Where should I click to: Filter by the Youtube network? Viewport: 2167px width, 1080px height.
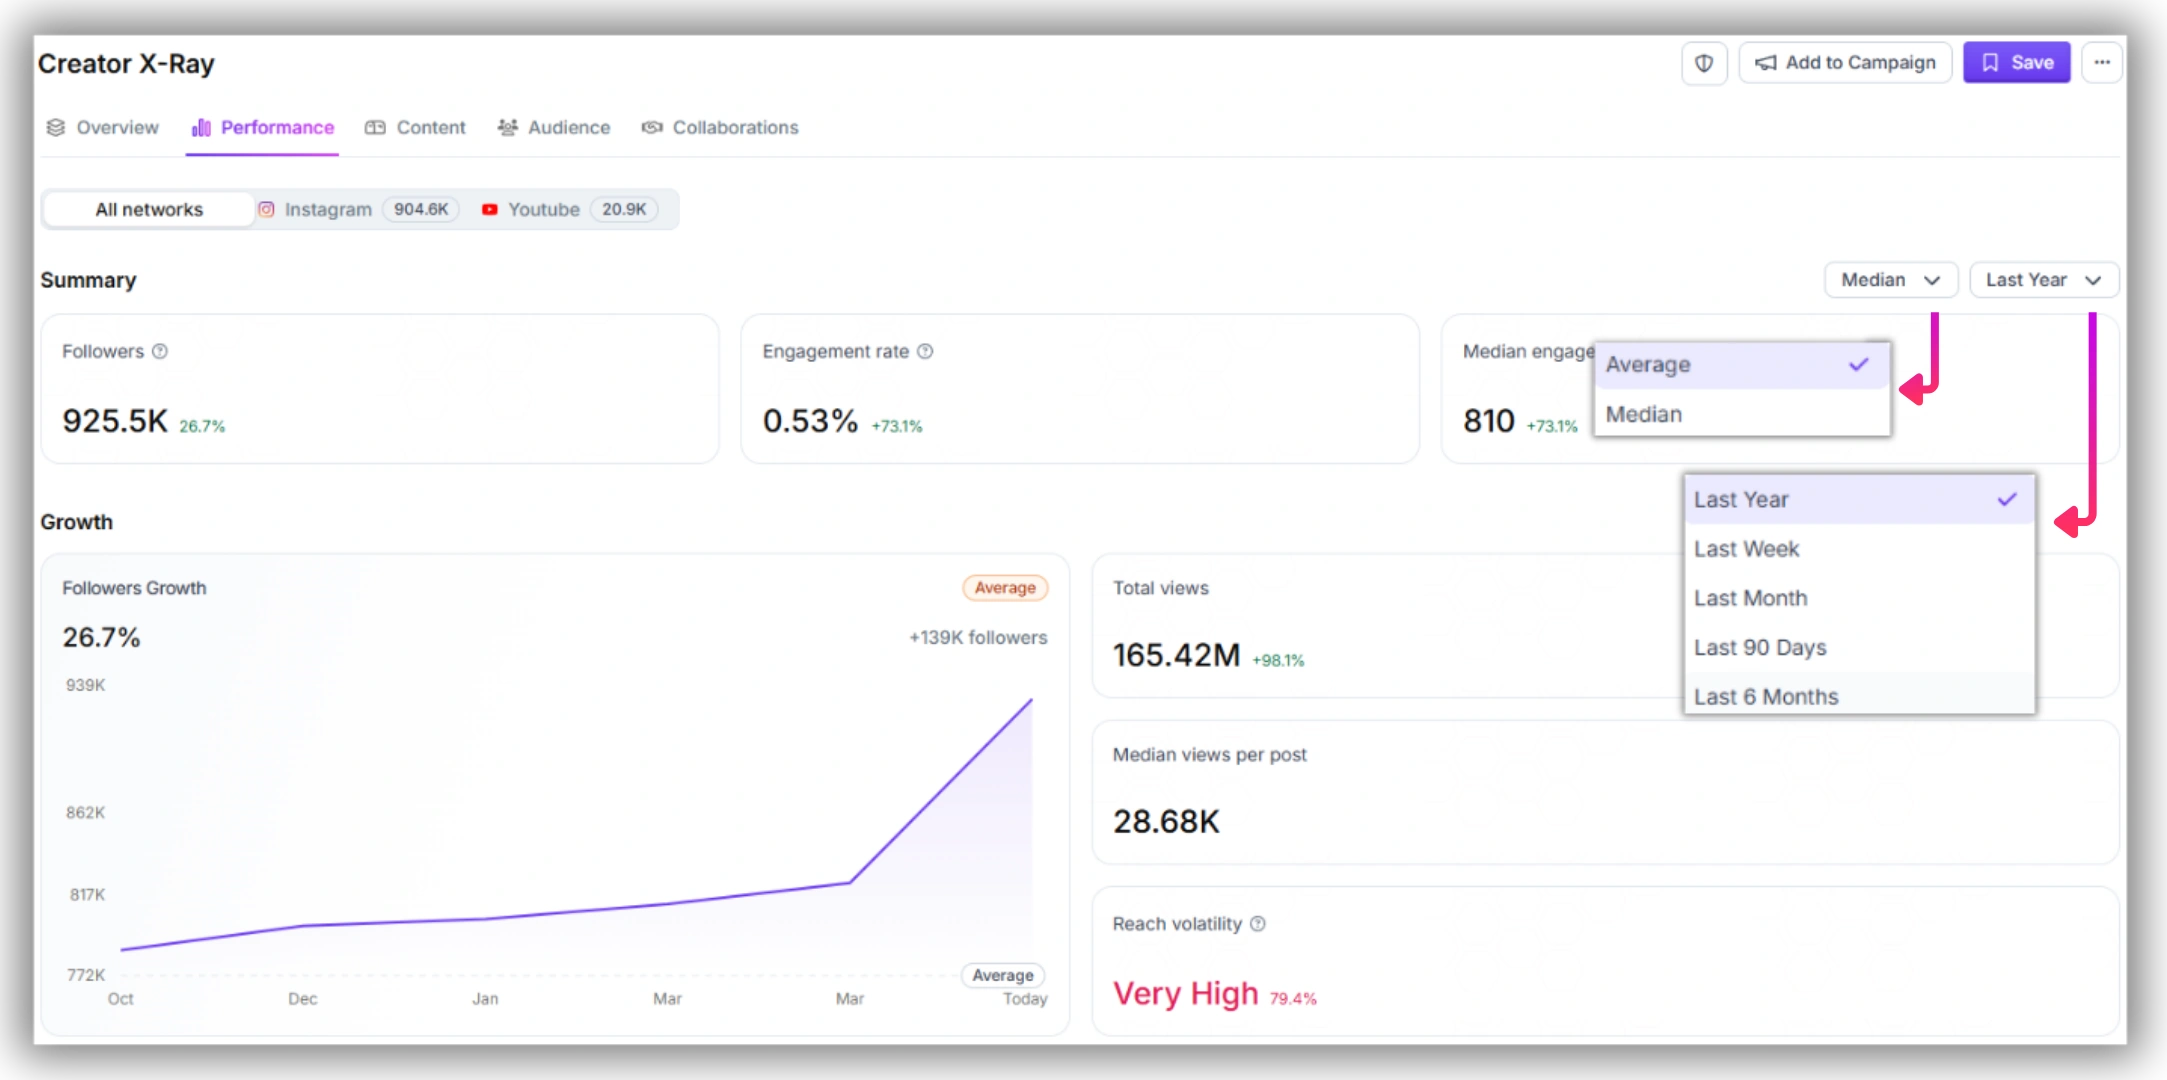tap(568, 209)
